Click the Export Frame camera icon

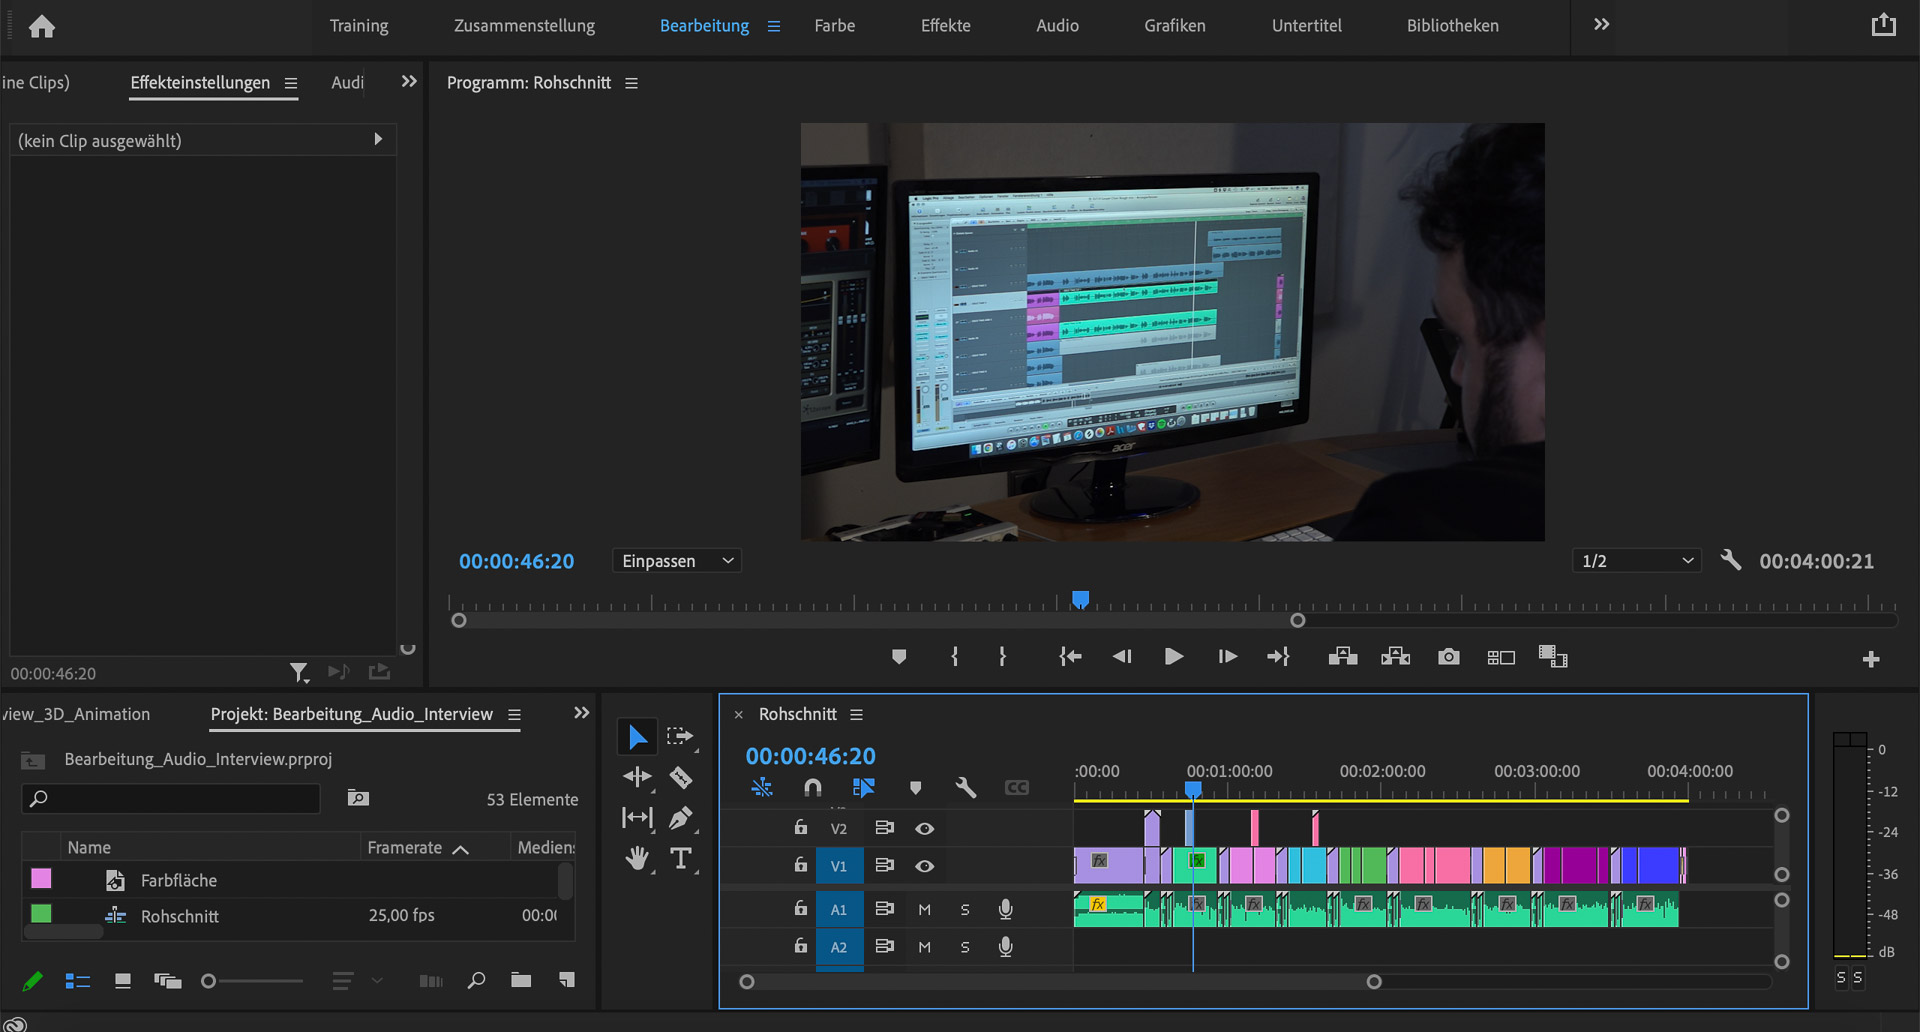coord(1448,657)
